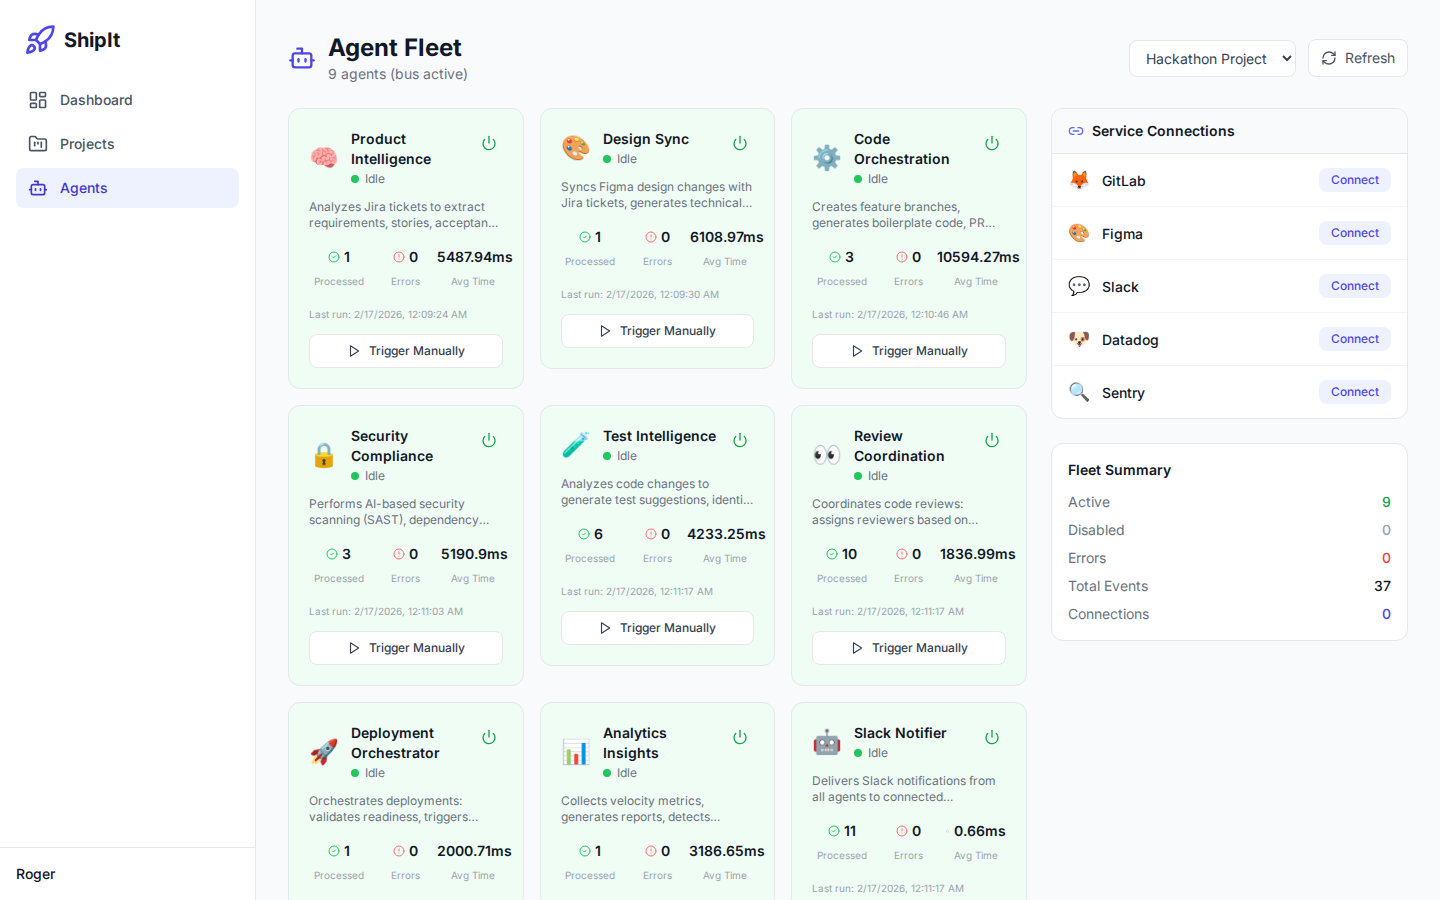Click Slack Notifier's 0.66ms average time

pos(980,831)
